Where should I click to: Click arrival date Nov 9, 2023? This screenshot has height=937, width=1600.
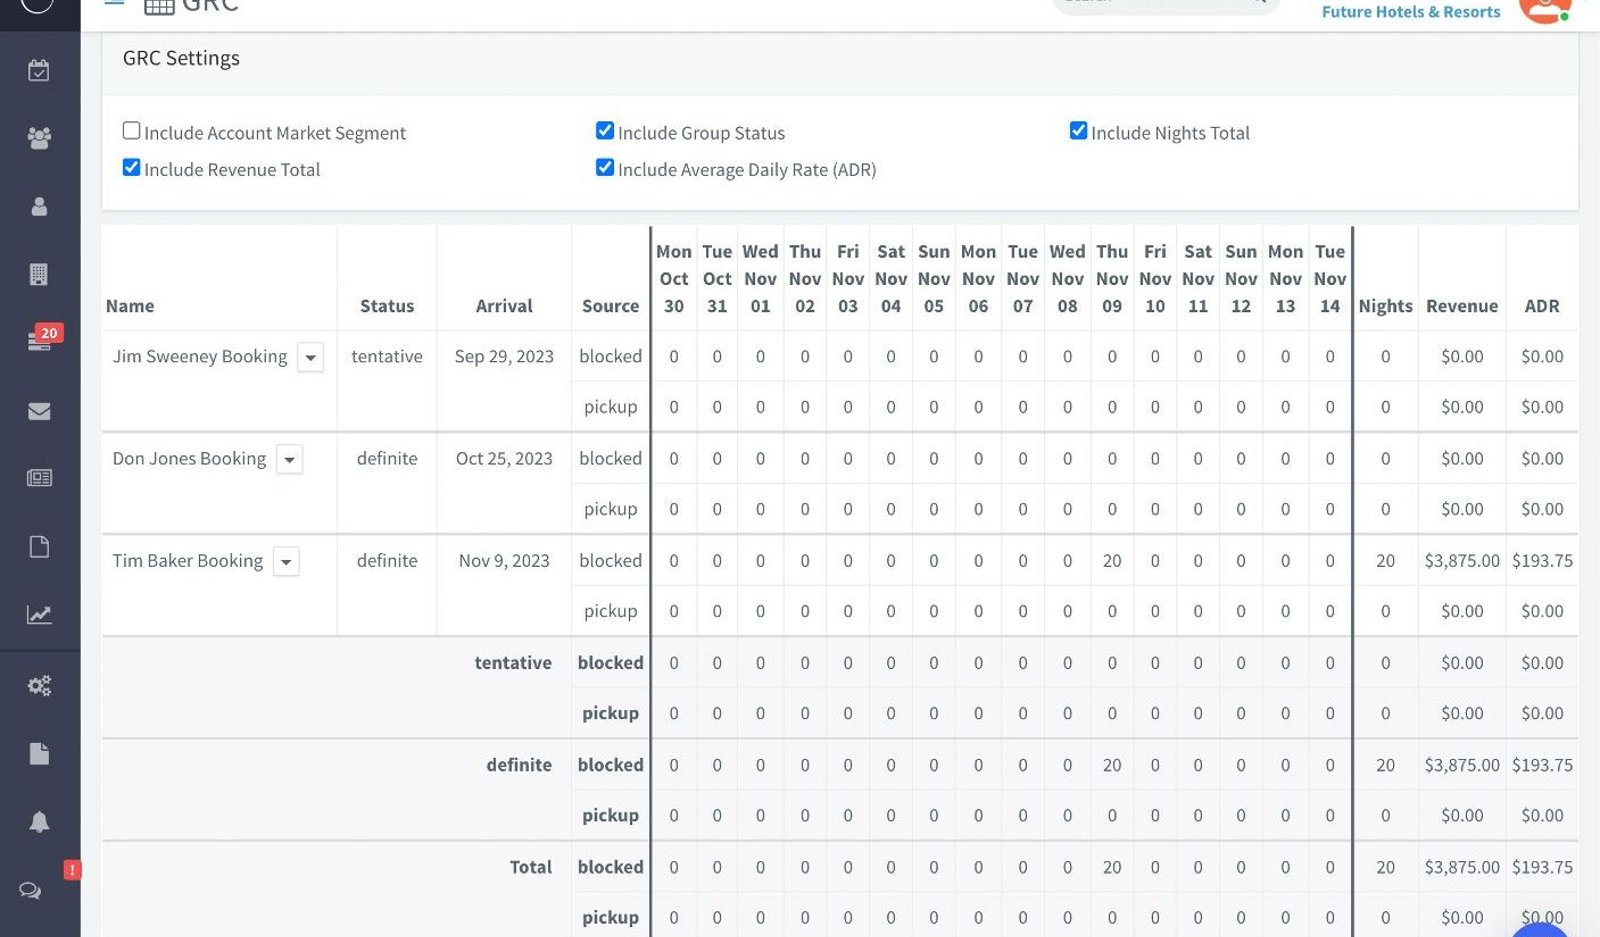tap(504, 561)
